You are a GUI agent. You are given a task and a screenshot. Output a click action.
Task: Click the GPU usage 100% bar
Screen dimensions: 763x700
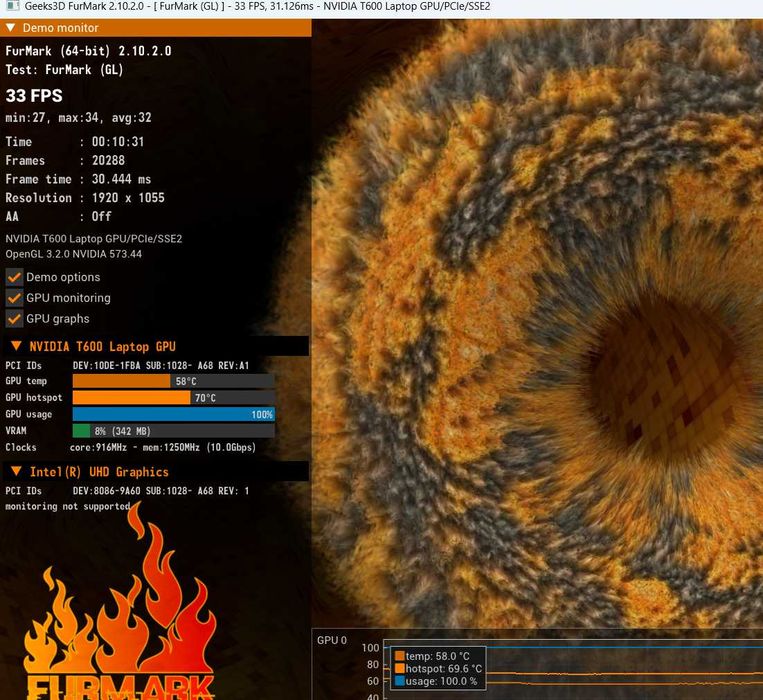pyautogui.click(x=174, y=414)
